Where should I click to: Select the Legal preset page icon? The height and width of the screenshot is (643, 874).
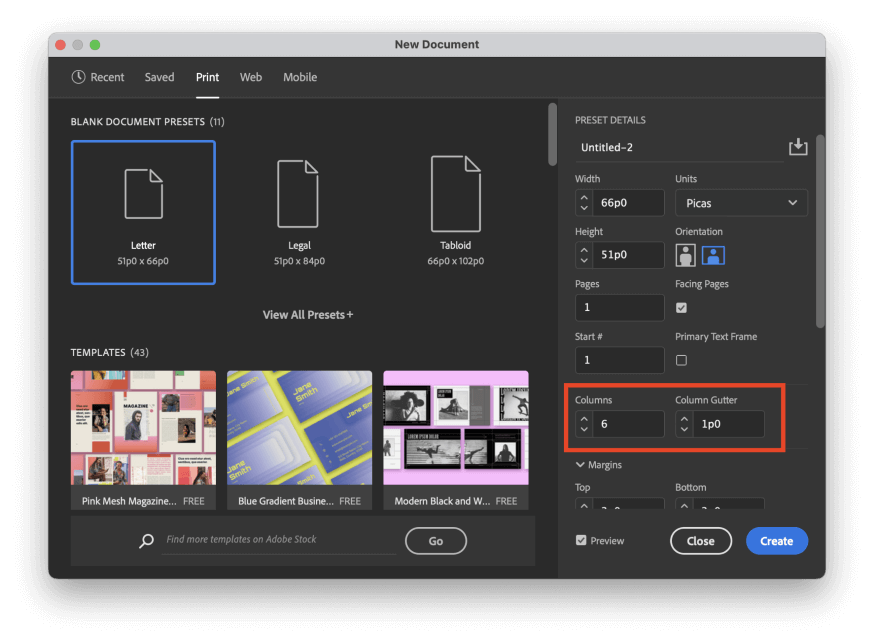(x=298, y=193)
